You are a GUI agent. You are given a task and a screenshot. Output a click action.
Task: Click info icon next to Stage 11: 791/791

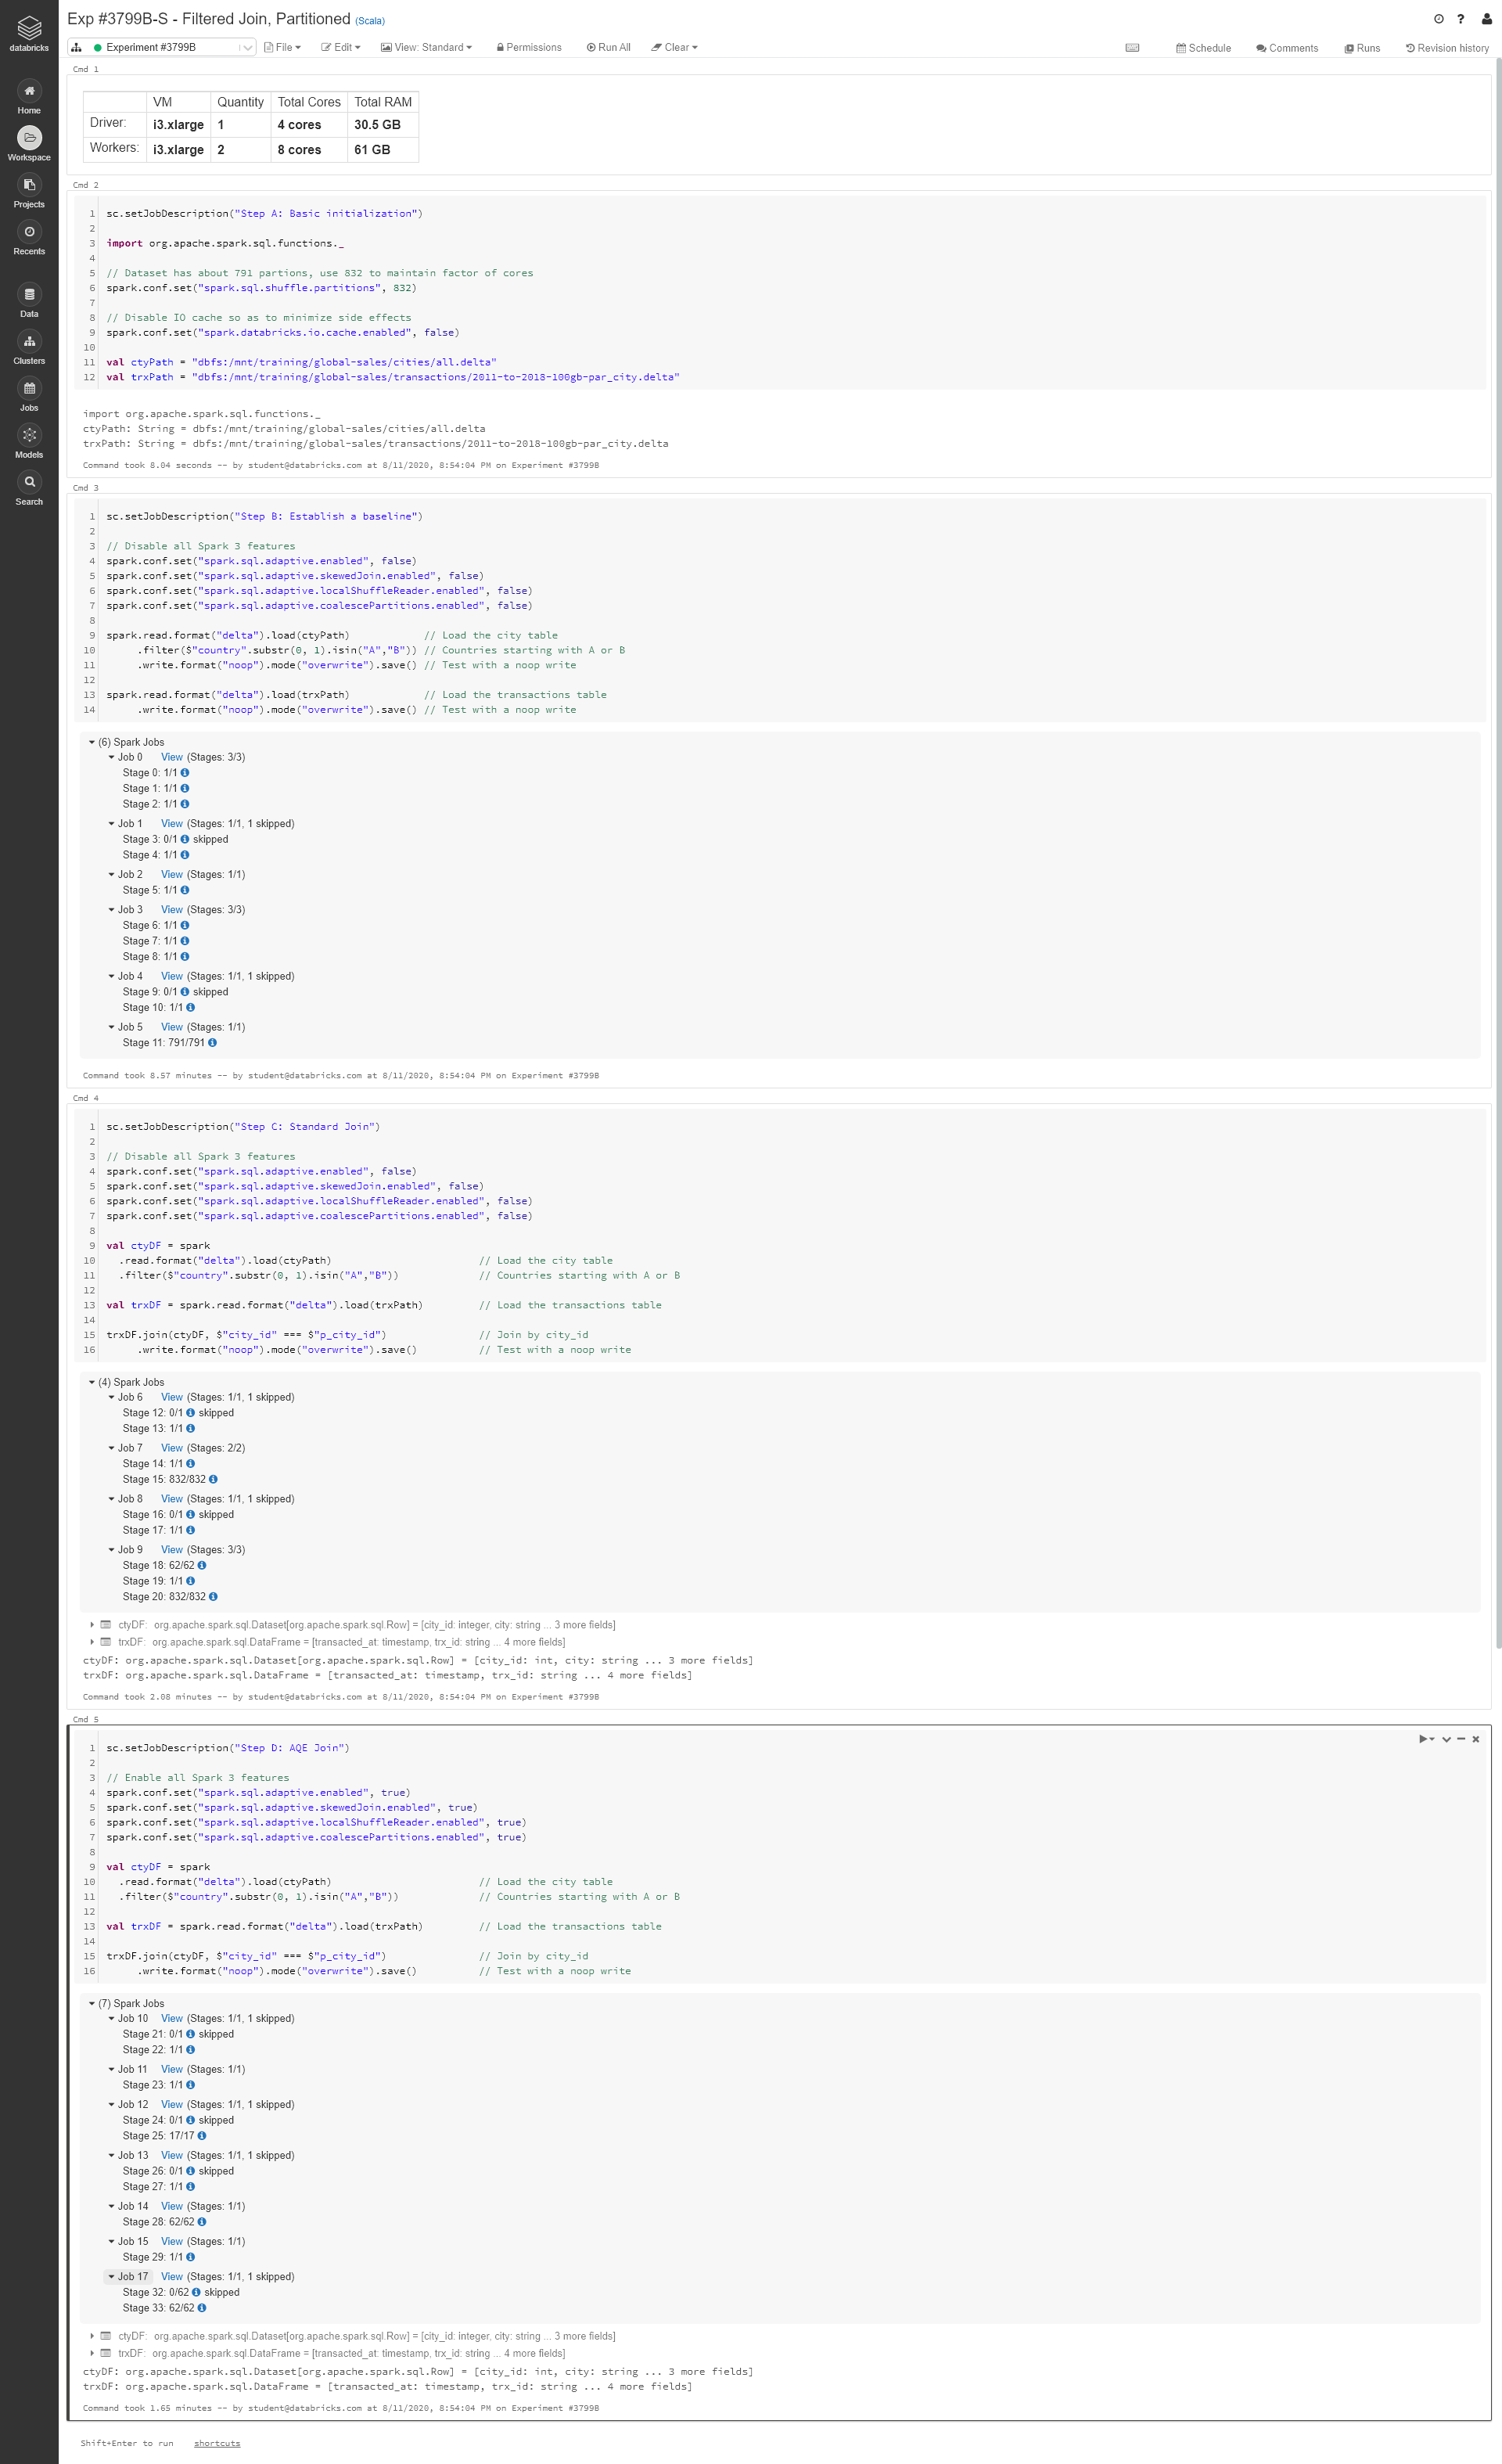(x=212, y=1043)
